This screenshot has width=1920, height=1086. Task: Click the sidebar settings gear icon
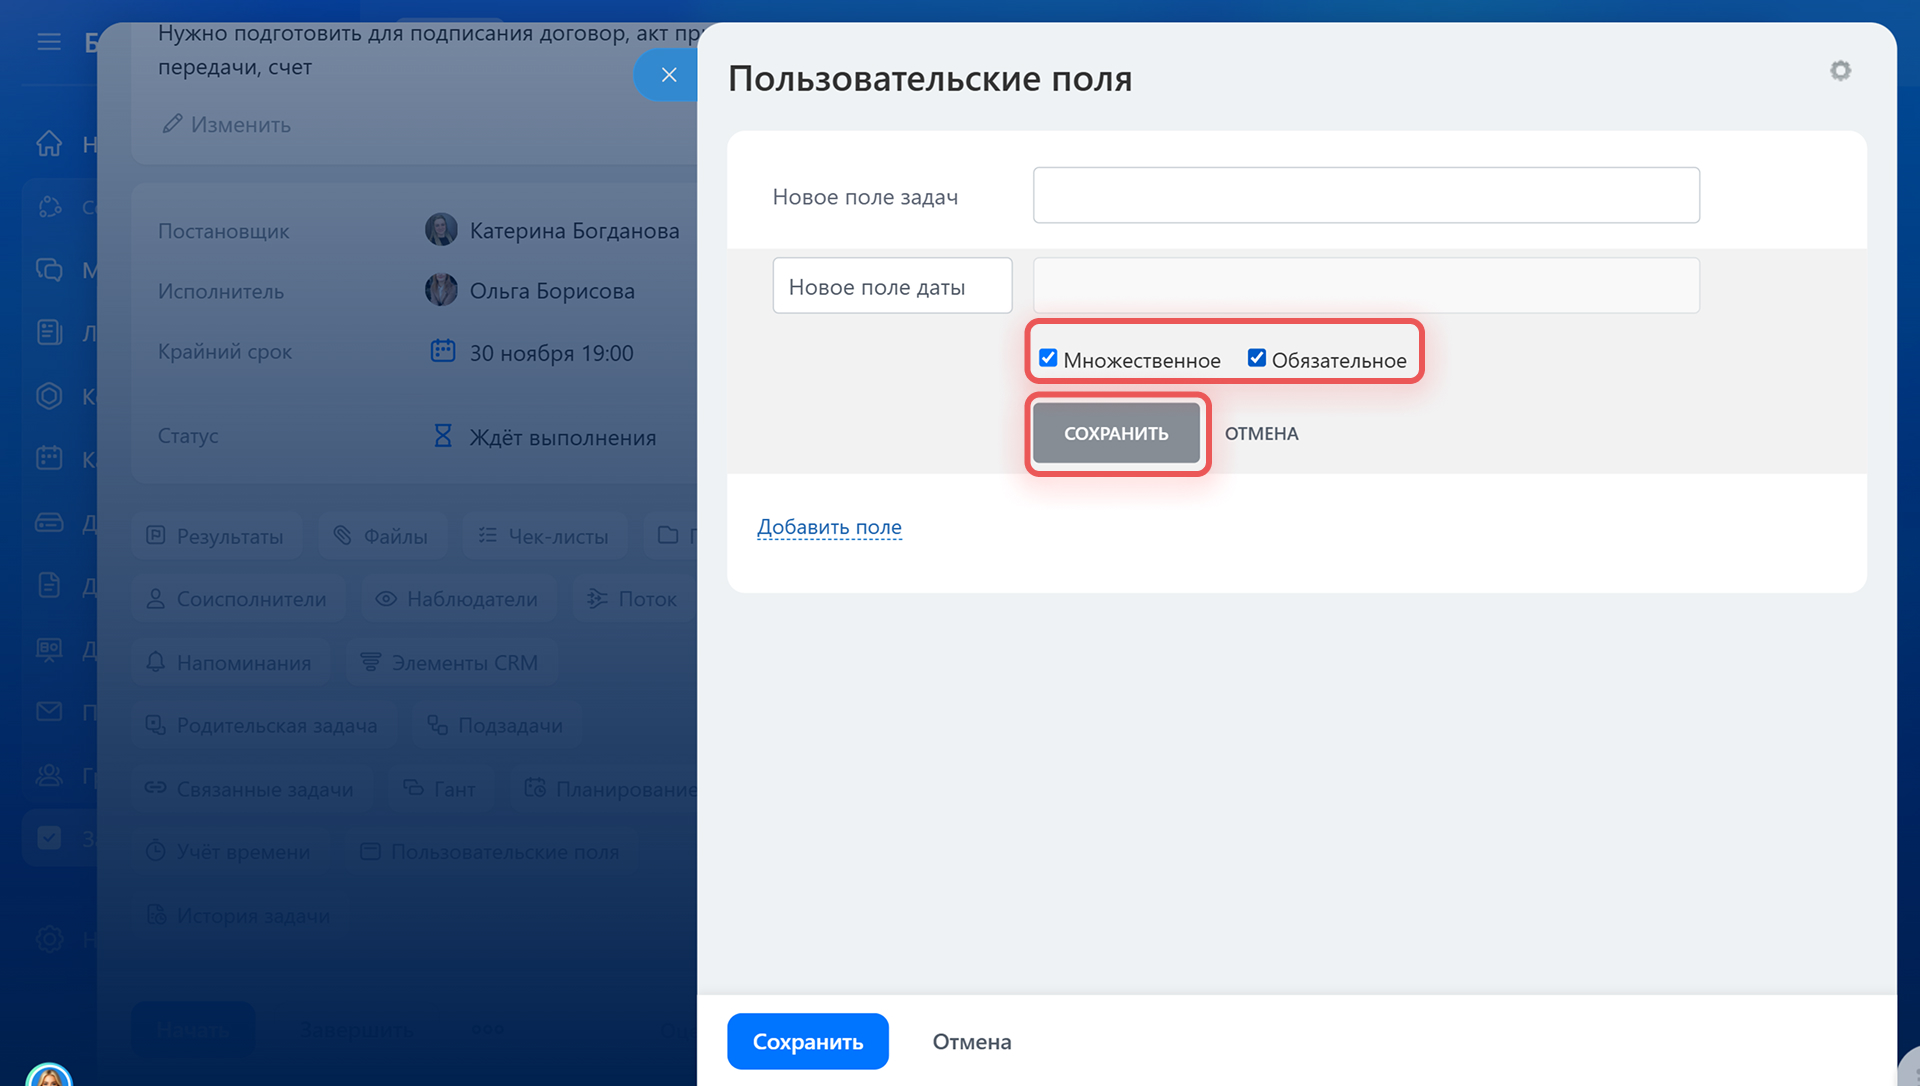pos(49,939)
